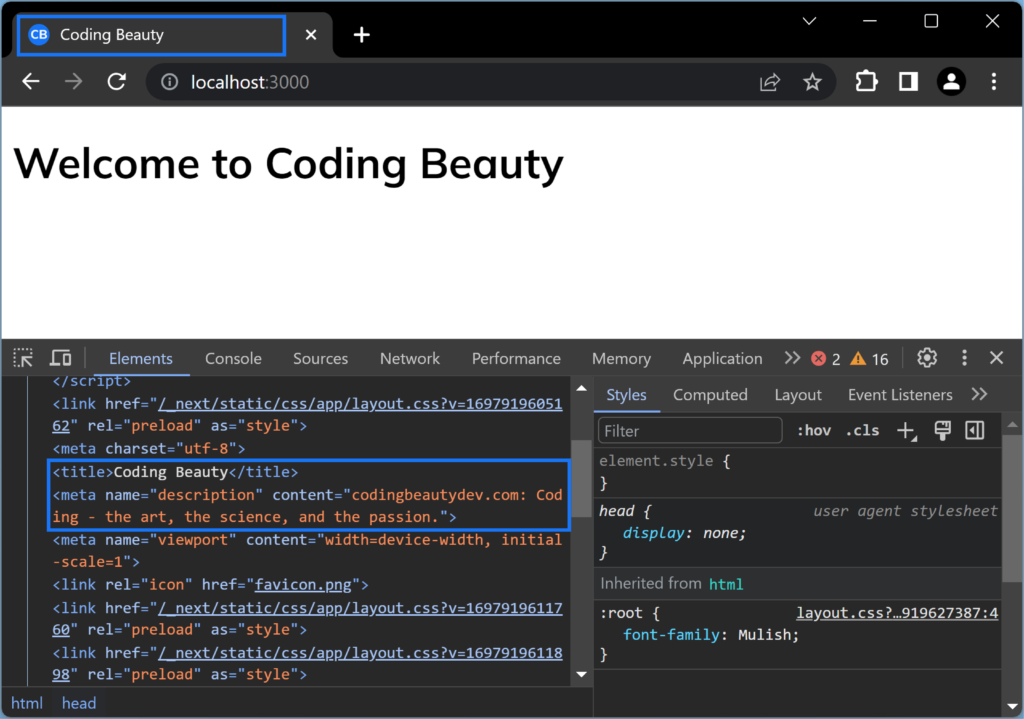Toggle the .cls element classes panel

(x=863, y=431)
